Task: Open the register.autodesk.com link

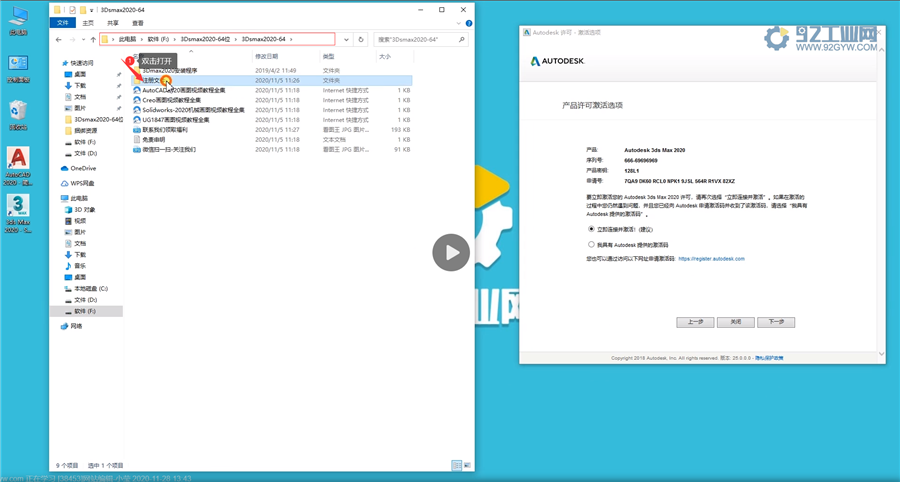Action: pos(711,259)
